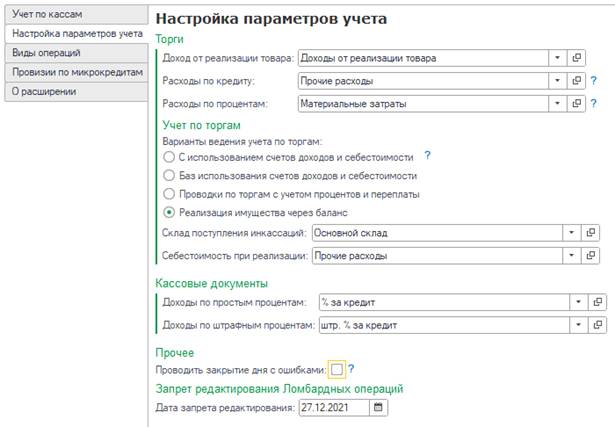Expand Себестоимость при реализации dropdown
615x427 pixels.
pyautogui.click(x=571, y=256)
